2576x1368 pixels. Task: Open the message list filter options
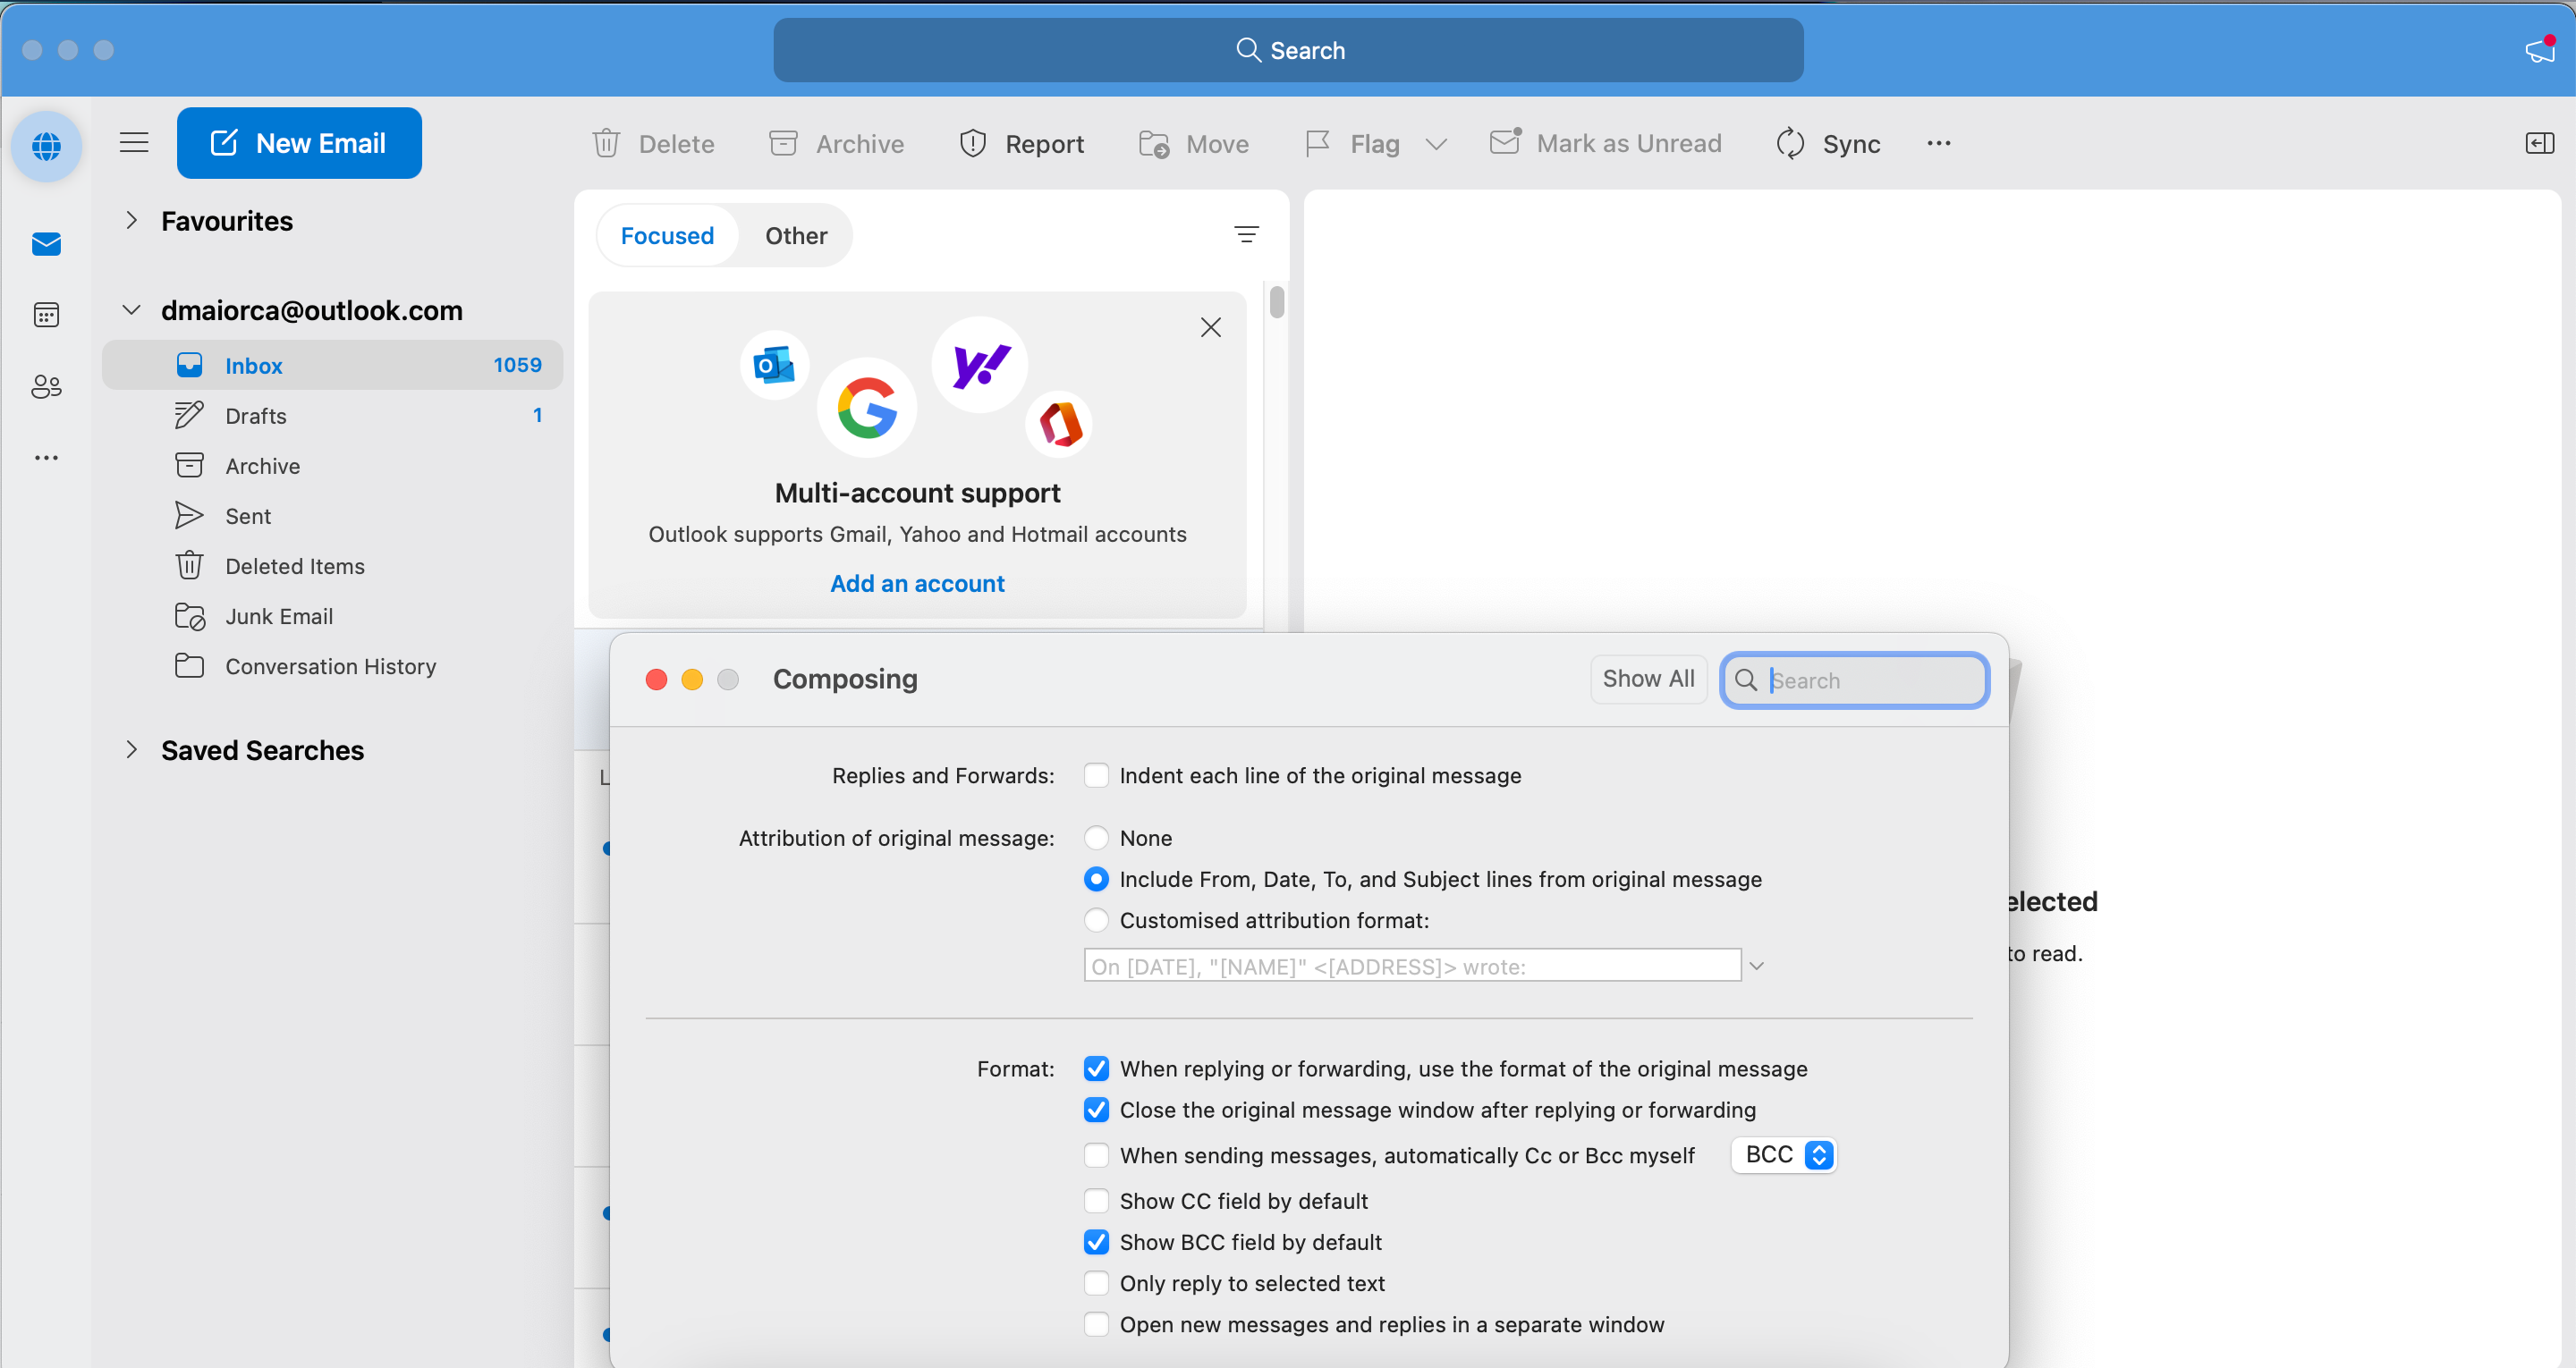click(1246, 234)
